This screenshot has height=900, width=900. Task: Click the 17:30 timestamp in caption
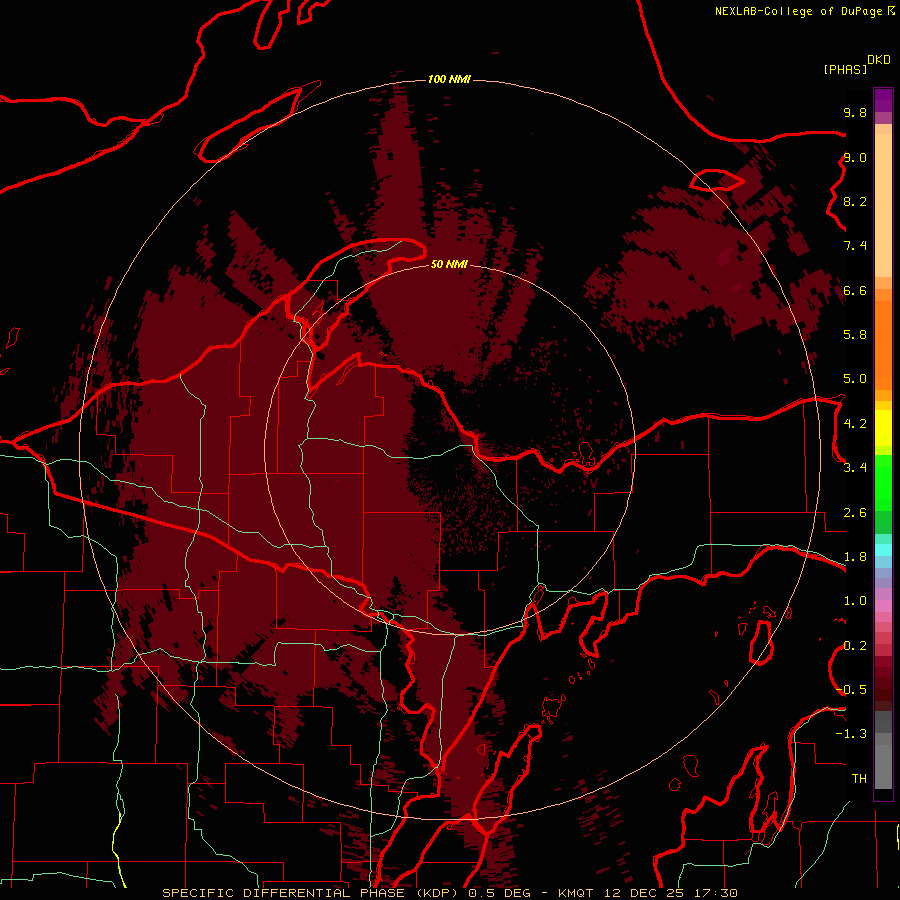click(x=715, y=893)
